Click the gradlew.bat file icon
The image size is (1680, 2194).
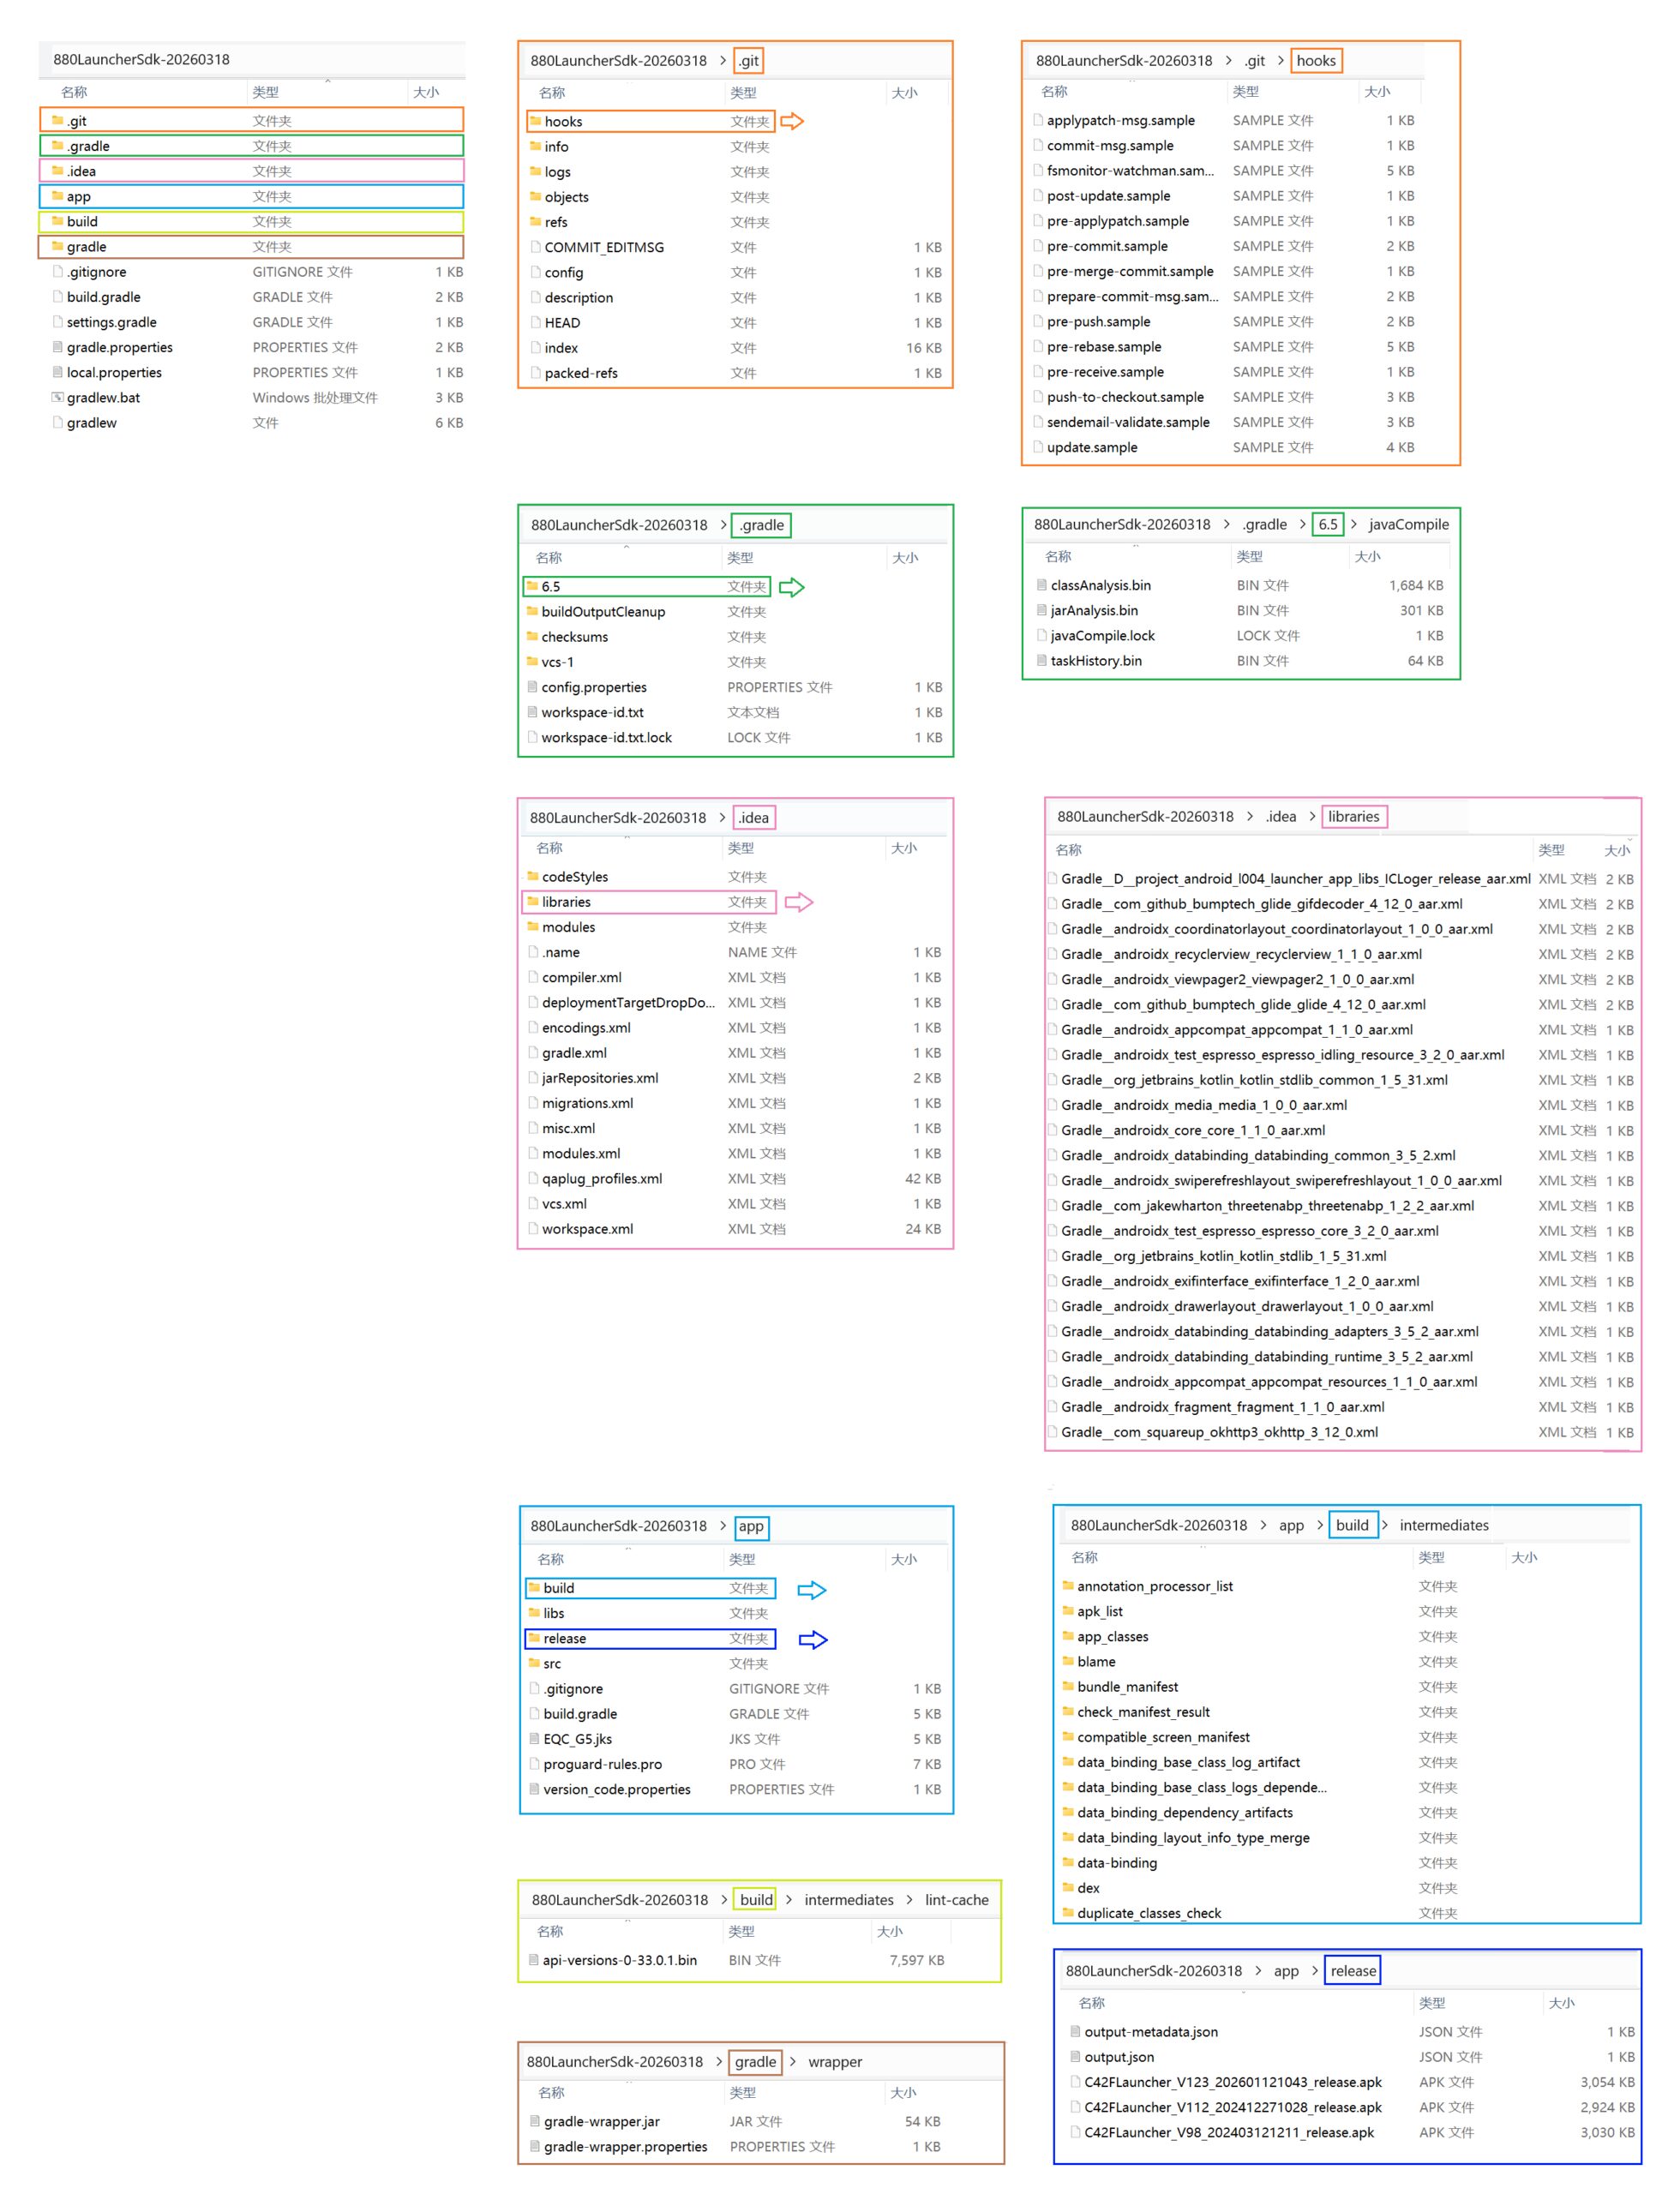pyautogui.click(x=58, y=397)
